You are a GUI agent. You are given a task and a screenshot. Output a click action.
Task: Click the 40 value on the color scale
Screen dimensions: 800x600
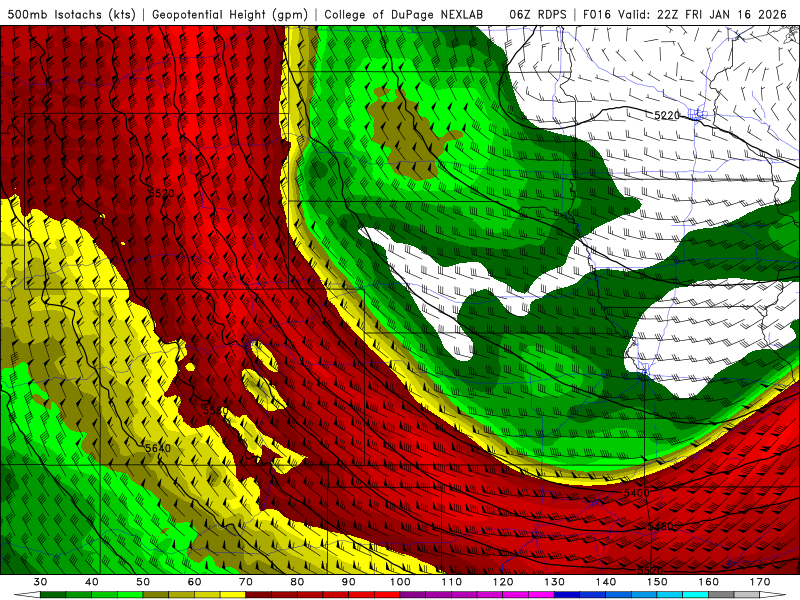(x=92, y=582)
